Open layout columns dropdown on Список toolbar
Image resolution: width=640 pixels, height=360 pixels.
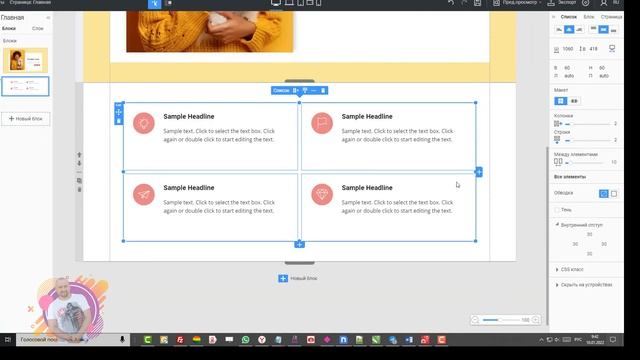(296, 91)
